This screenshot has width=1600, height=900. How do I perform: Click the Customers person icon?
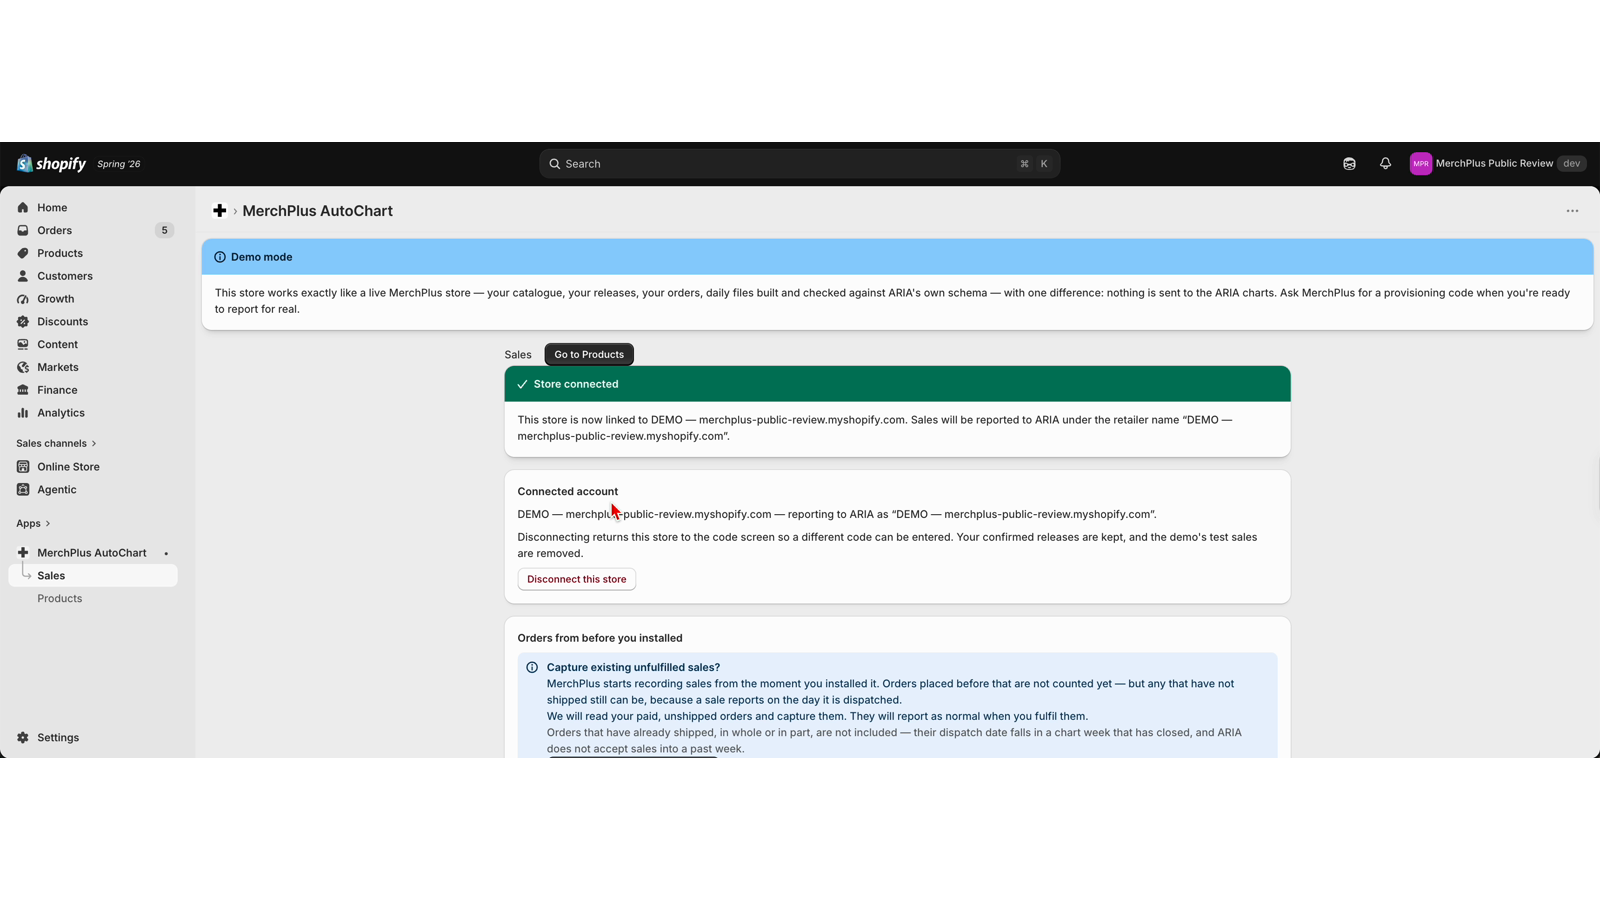coord(23,277)
